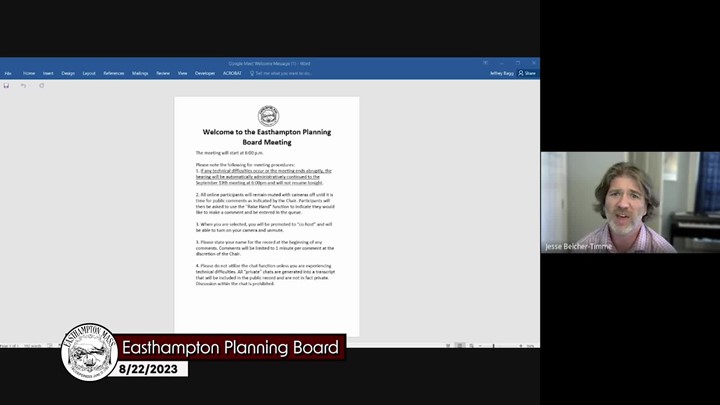Click the Redo/Repeat icon
Image resolution: width=720 pixels, height=405 pixels.
pos(41,85)
